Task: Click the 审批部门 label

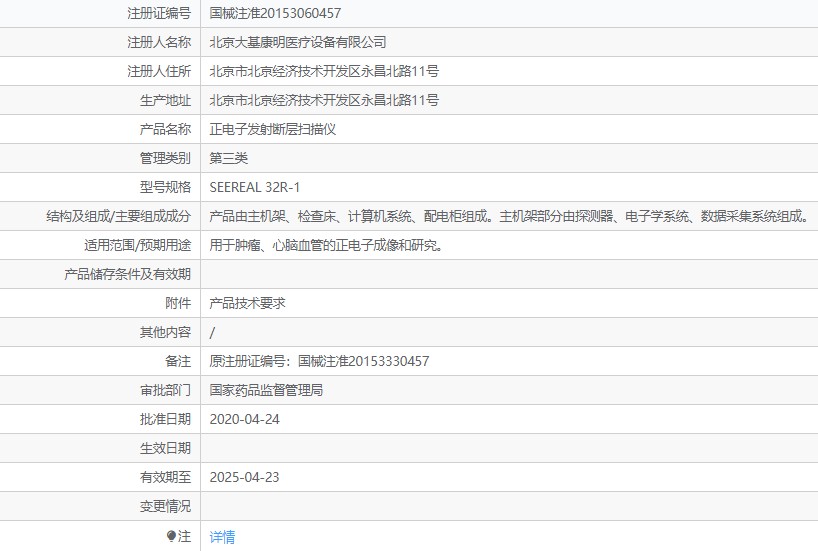Action: [x=165, y=390]
